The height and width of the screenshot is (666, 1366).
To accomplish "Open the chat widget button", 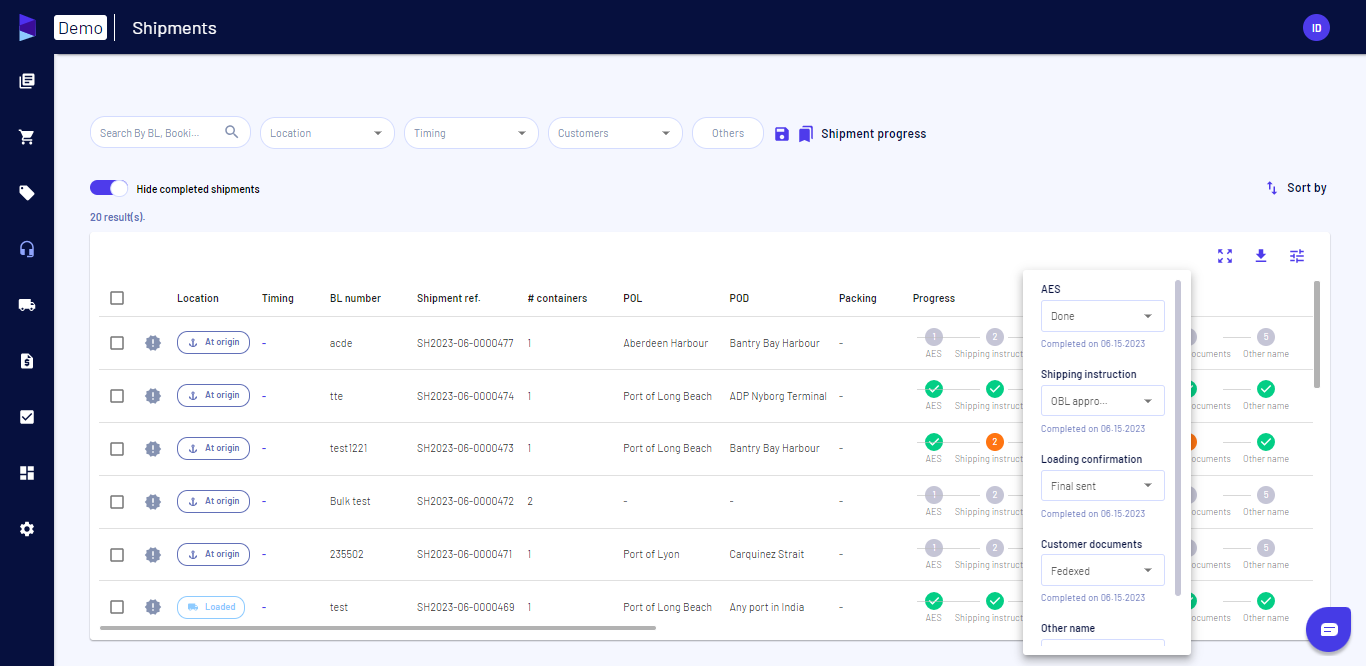I will (1329, 629).
